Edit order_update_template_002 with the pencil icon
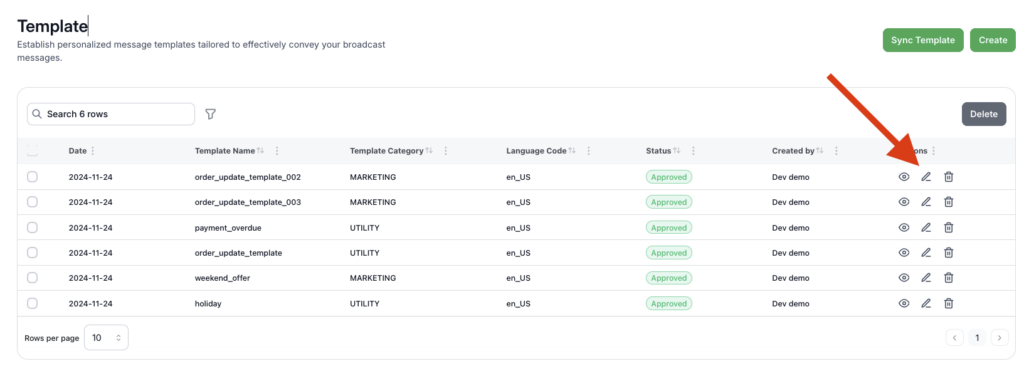 point(926,177)
